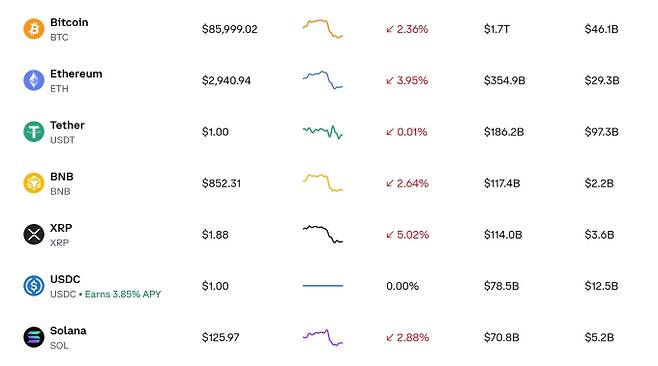Click the orange Bitcoin logo icon
Viewport: 658px width, 366px height.
[34, 29]
